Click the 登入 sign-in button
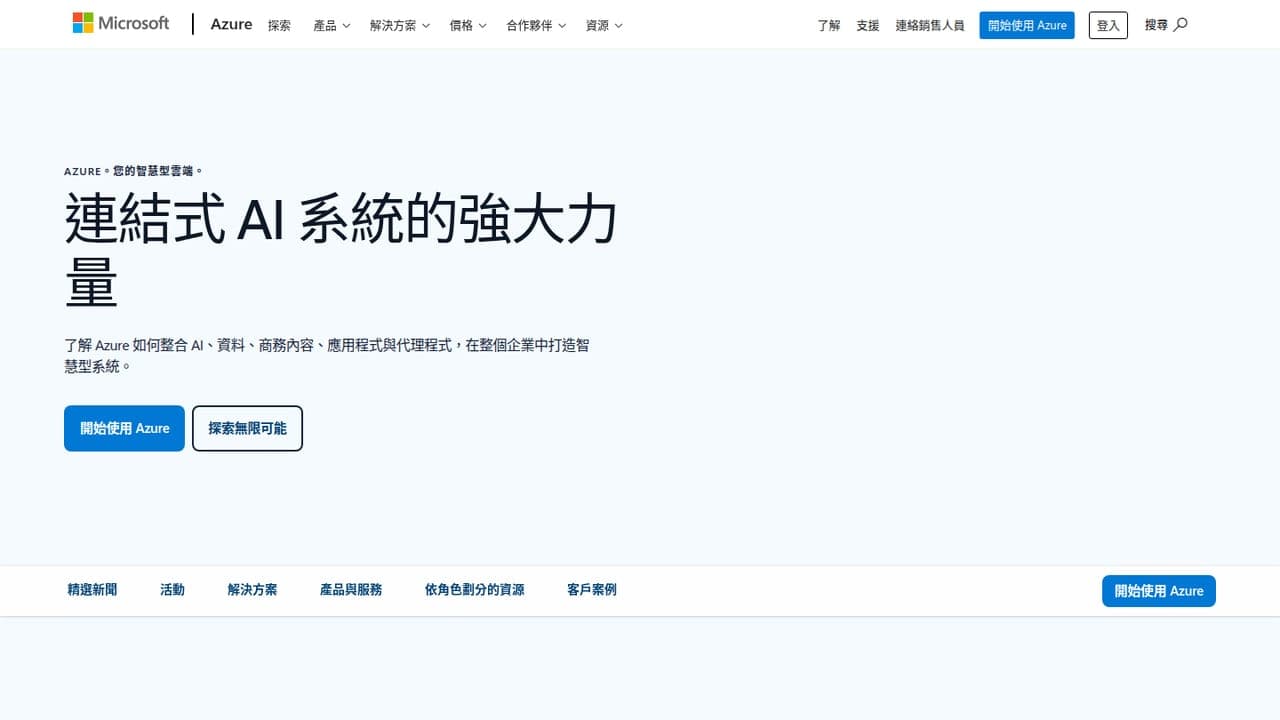 pyautogui.click(x=1108, y=25)
